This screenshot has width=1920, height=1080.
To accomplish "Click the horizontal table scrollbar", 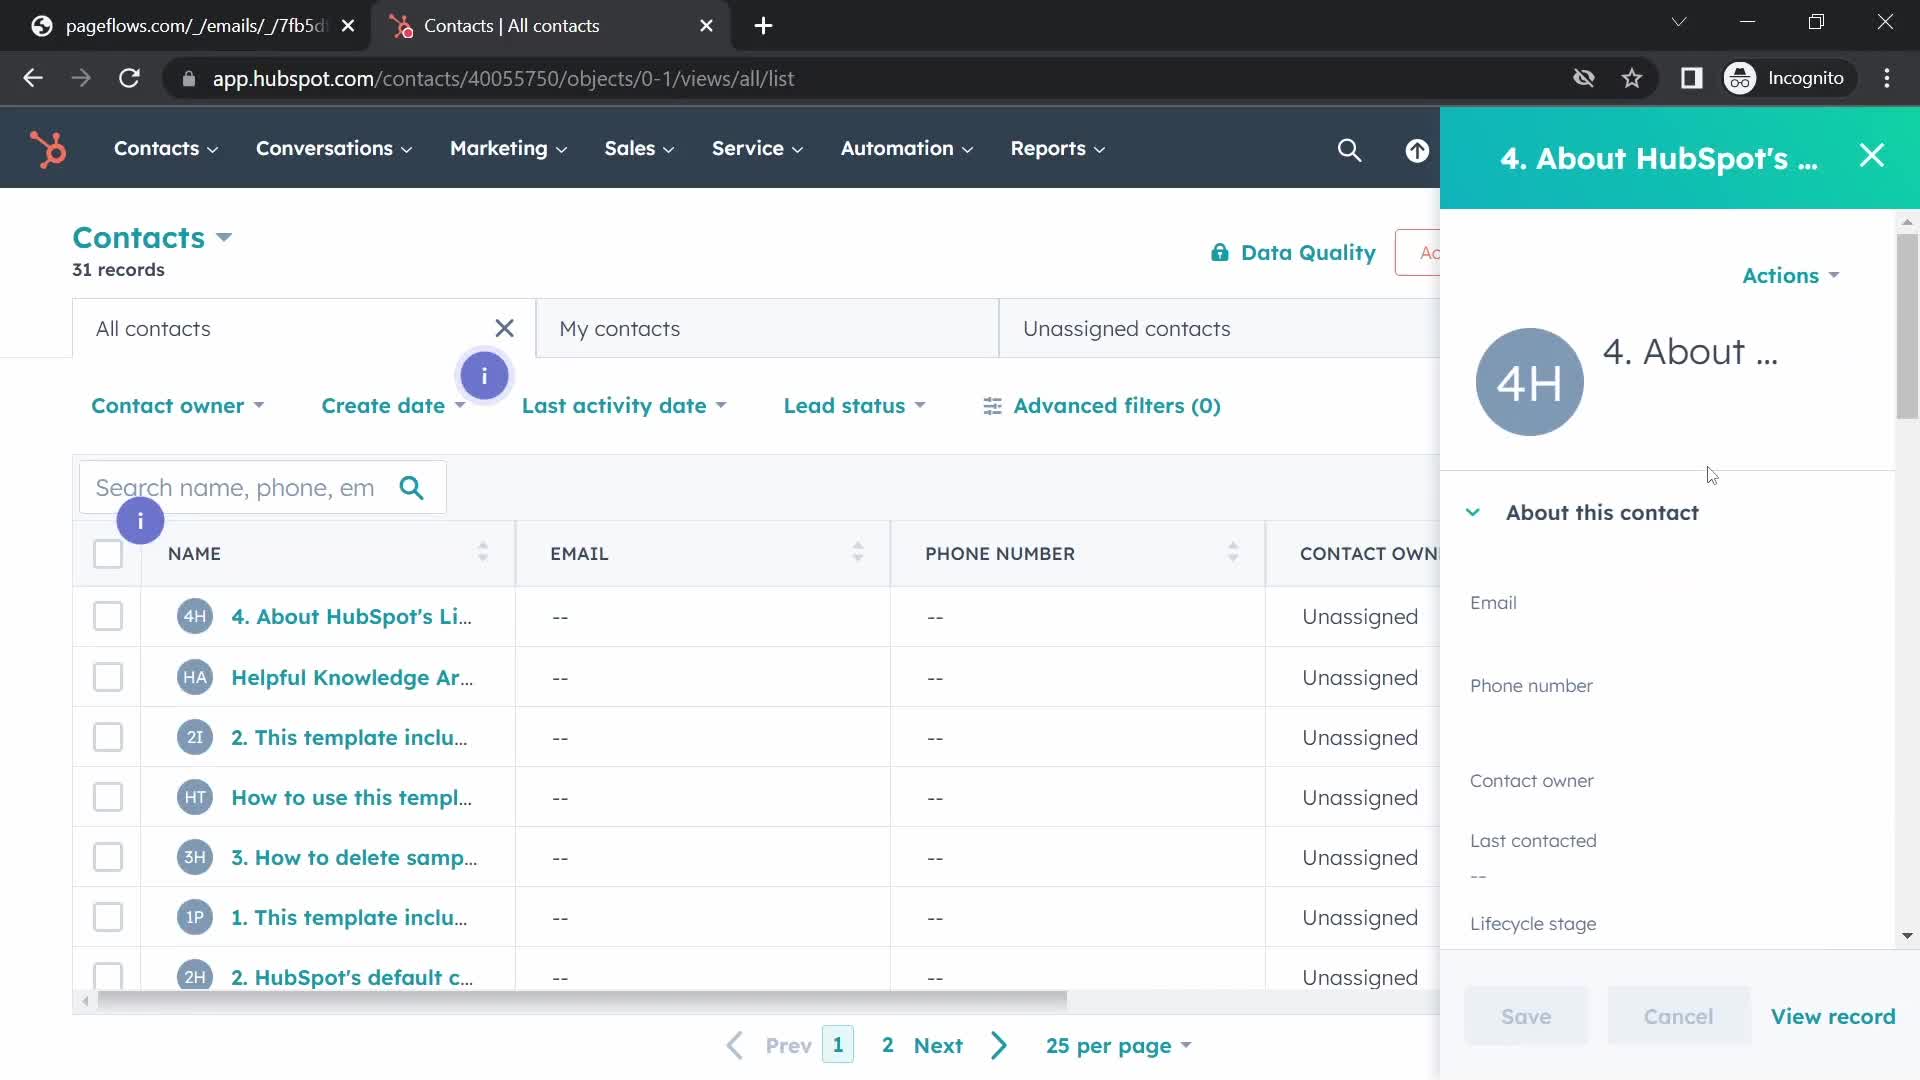I will 582,1000.
